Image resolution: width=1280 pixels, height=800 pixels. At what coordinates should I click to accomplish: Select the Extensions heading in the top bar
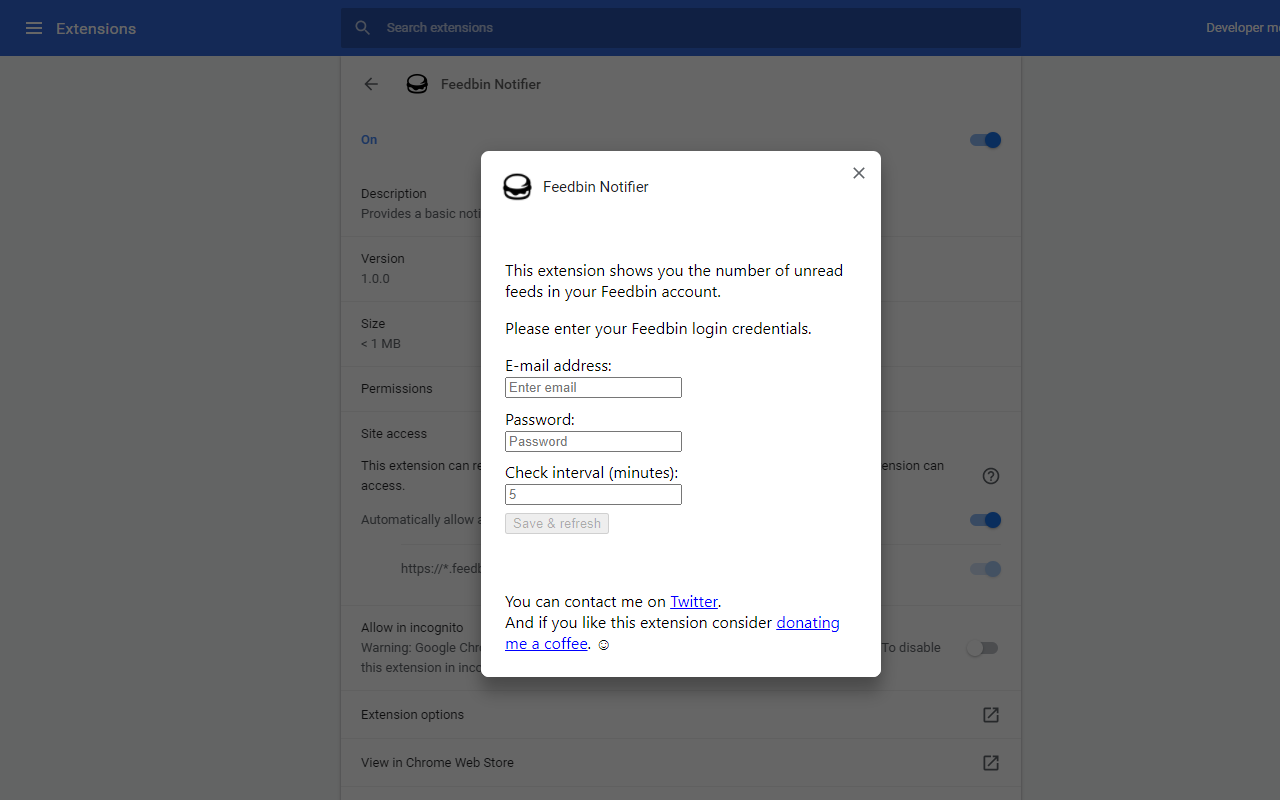pyautogui.click(x=95, y=28)
